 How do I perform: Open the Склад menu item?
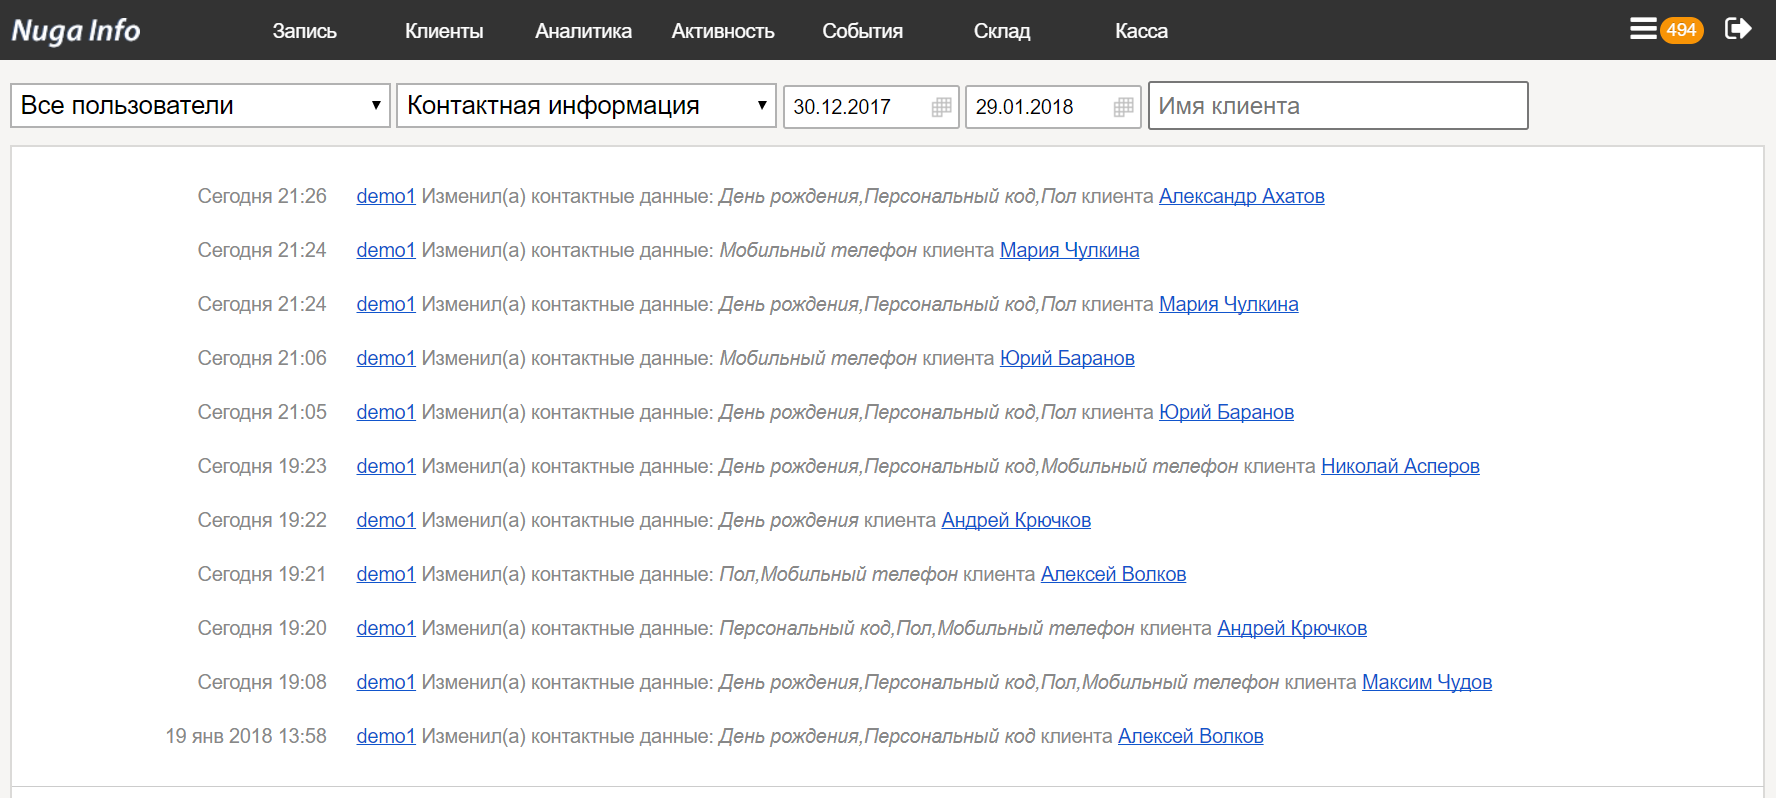coord(1001,31)
